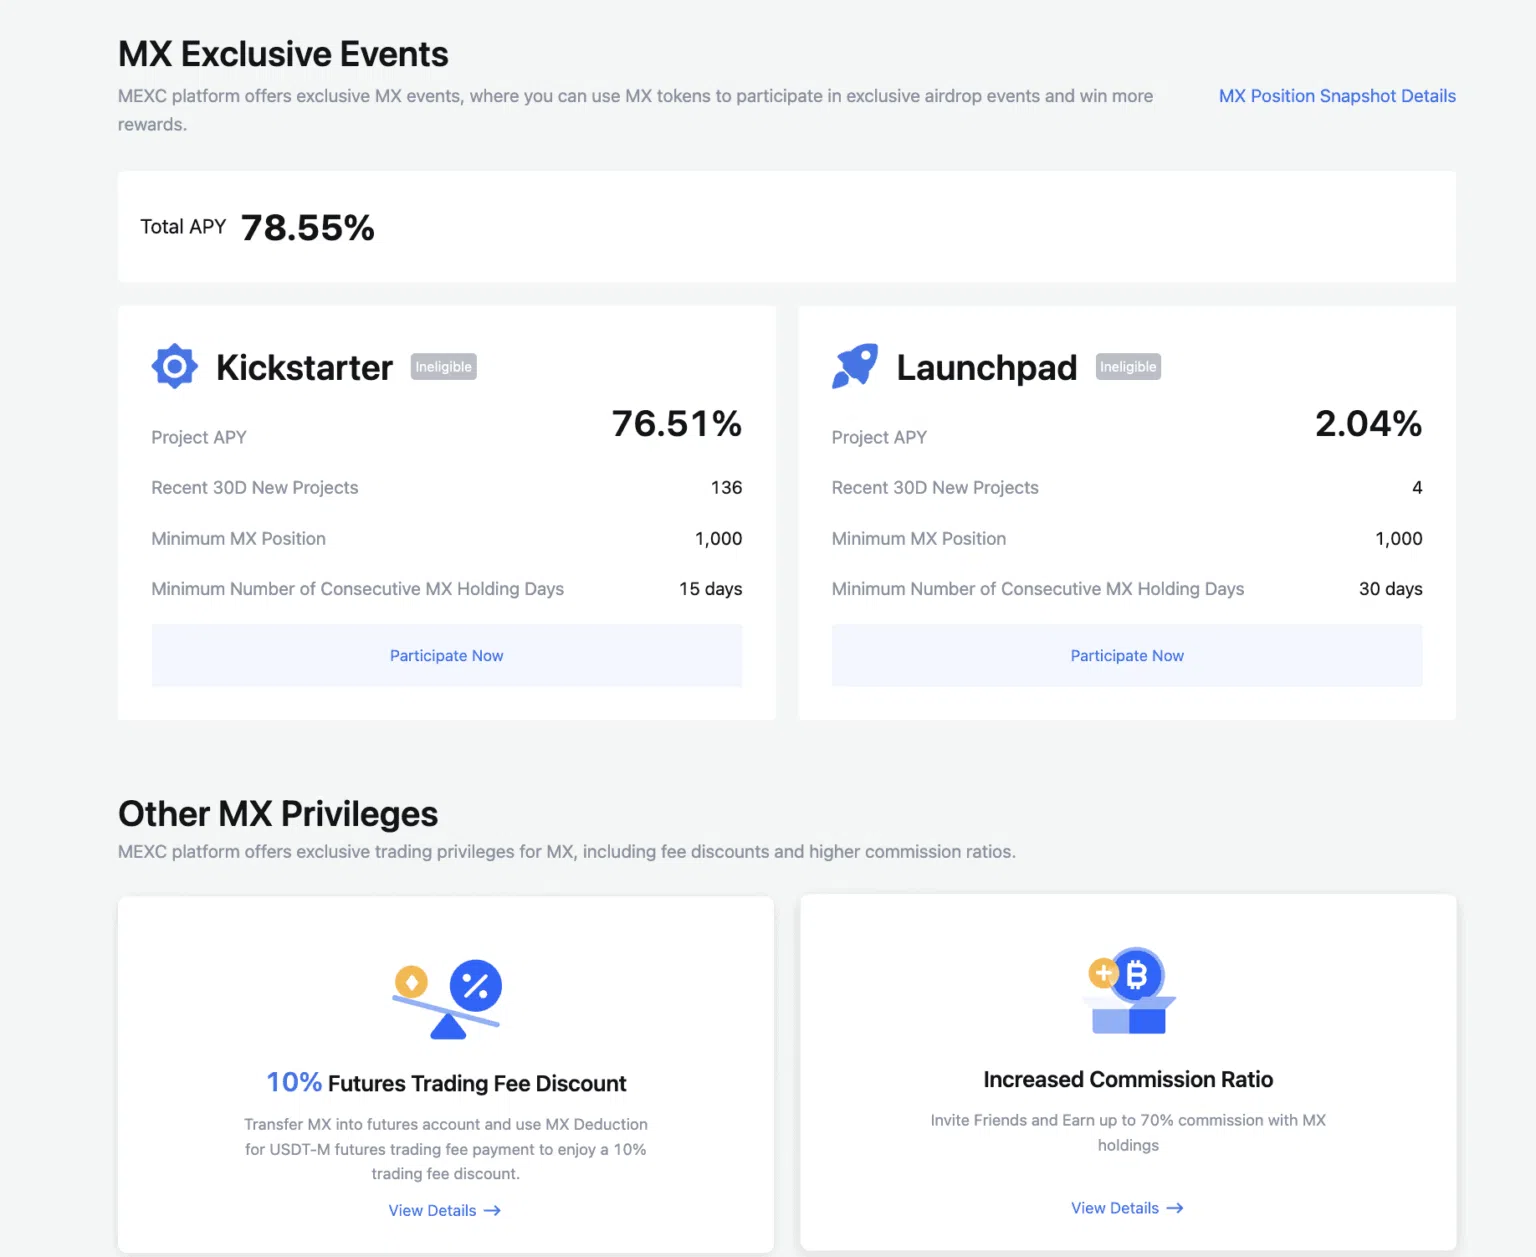This screenshot has height=1257, width=1536.
Task: Click the Kickstarter Project APY 76.51%
Action: [677, 424]
